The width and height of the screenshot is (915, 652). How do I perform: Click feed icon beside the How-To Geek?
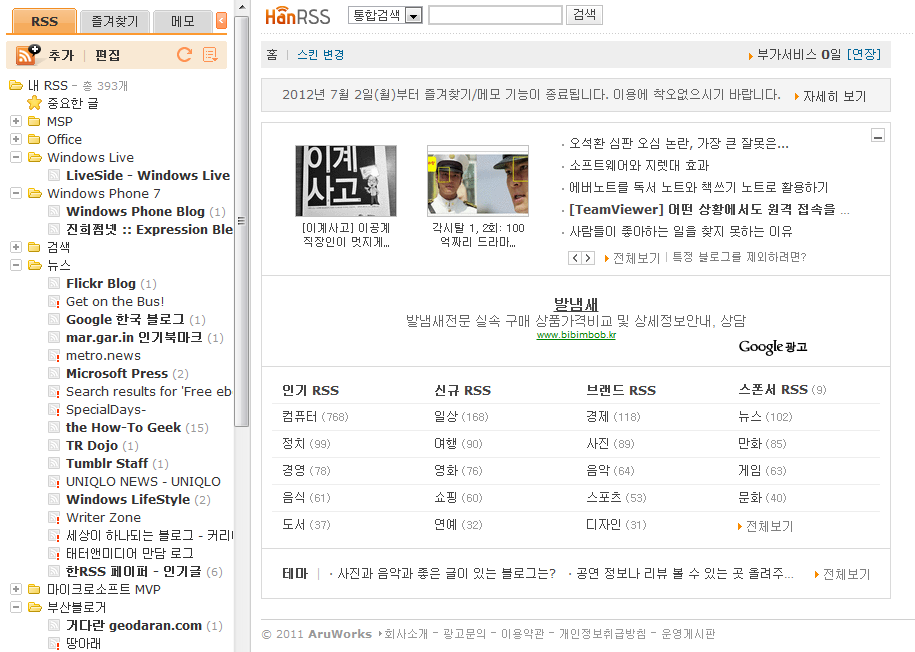pyautogui.click(x=54, y=427)
